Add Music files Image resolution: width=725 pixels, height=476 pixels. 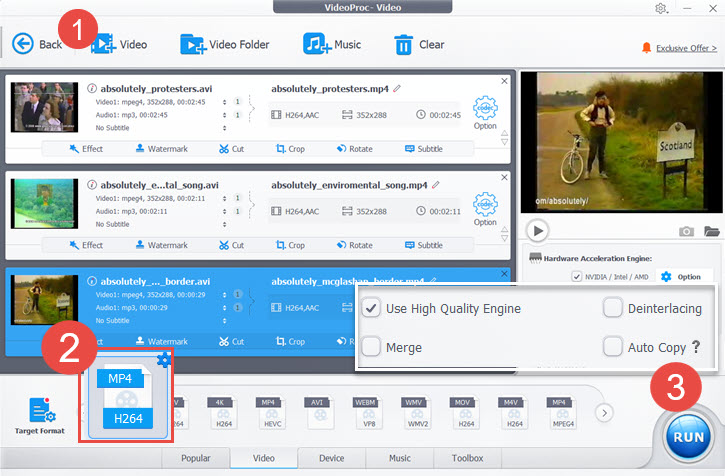(x=332, y=44)
